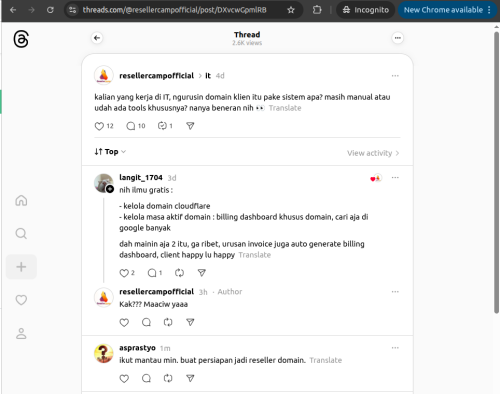Reply to the "Kak??? Maaciw yaaa" comment
This screenshot has height=394, width=500.
click(x=146, y=322)
